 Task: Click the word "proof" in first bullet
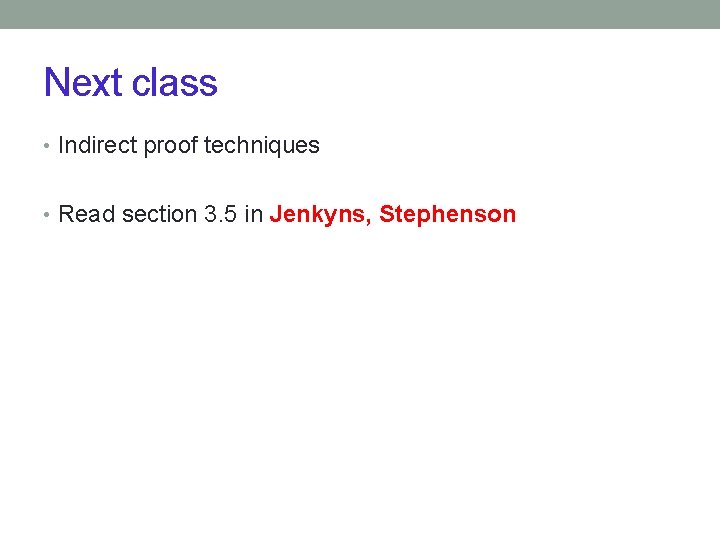pos(171,146)
